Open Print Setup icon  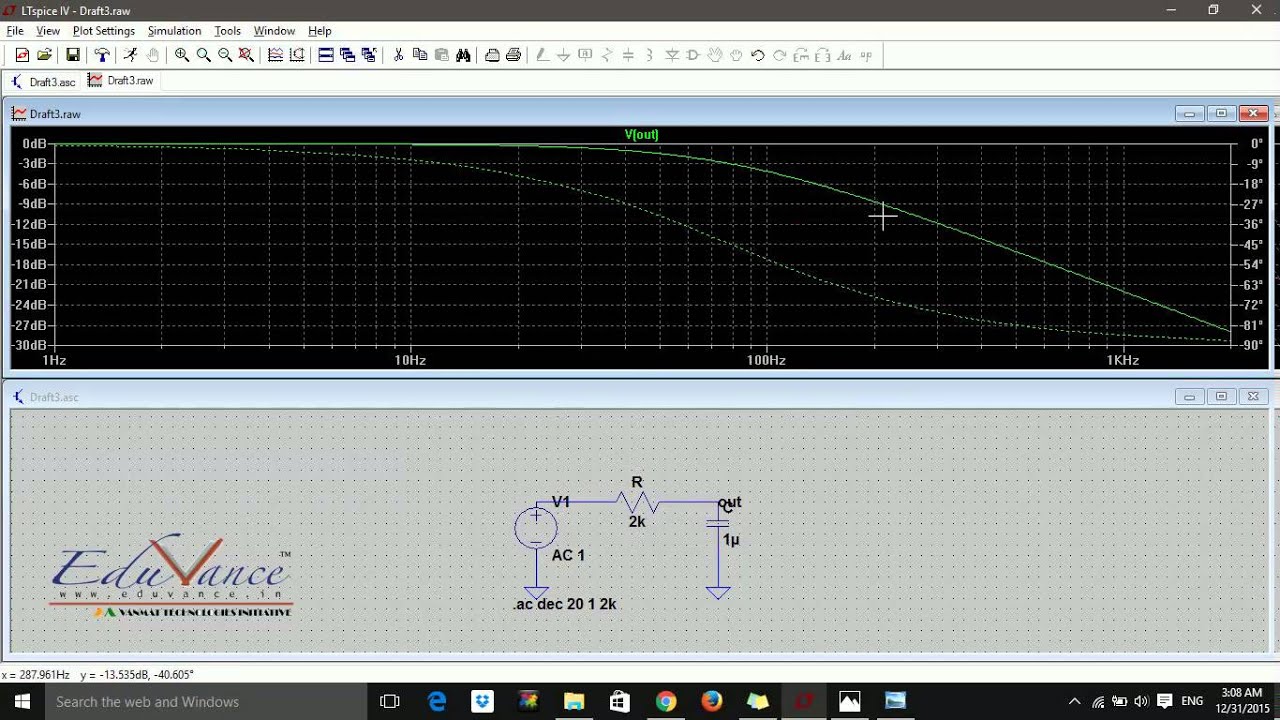pyautogui.click(x=492, y=55)
